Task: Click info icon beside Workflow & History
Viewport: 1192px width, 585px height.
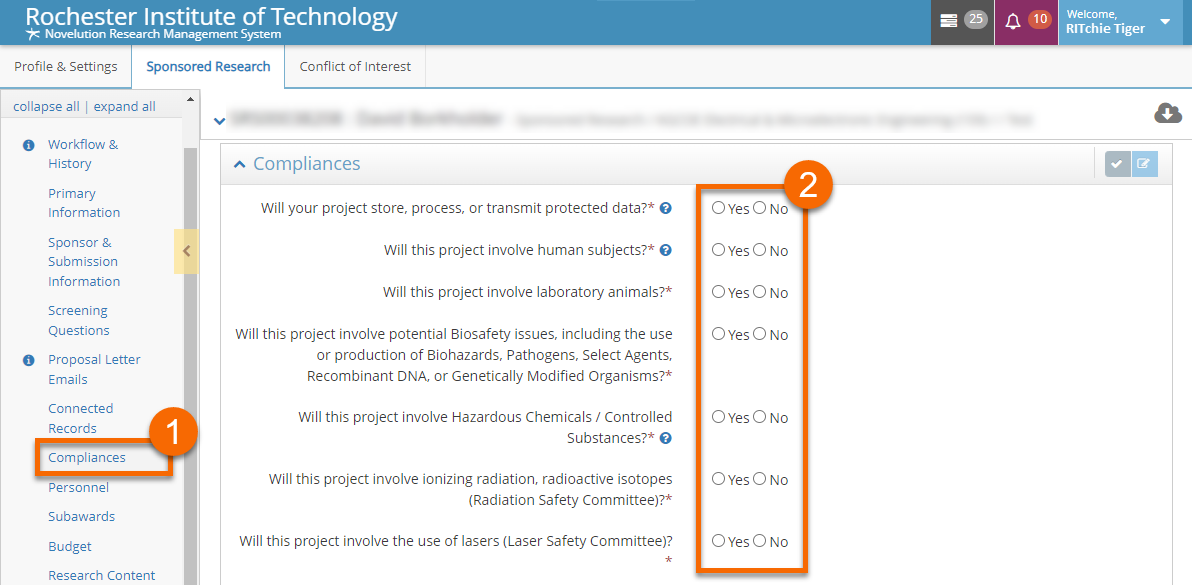Action: [28, 145]
